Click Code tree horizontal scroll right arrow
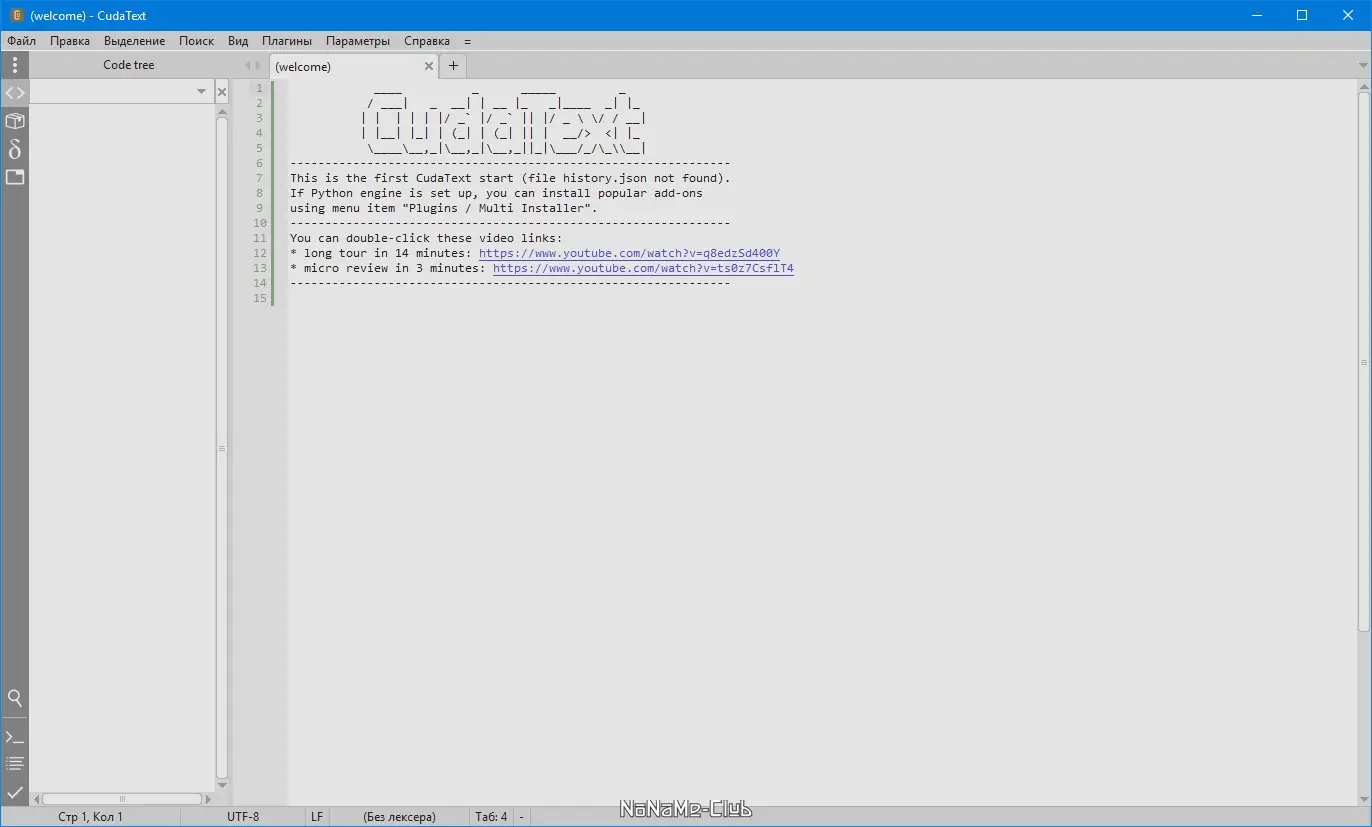Image resolution: width=1372 pixels, height=827 pixels. tap(208, 799)
